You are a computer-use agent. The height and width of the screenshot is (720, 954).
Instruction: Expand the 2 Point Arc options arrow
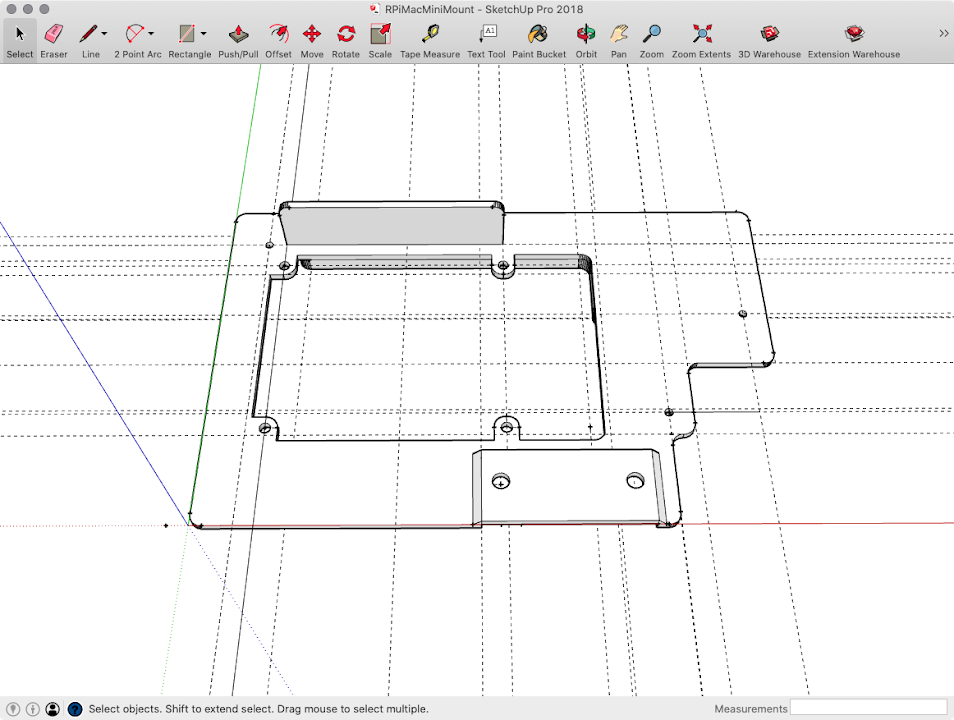[151, 34]
